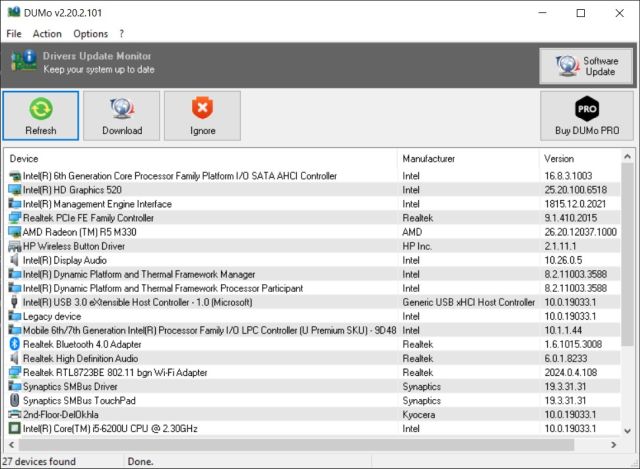This screenshot has height=469, width=640.
Task: Click the Intel HD Graphics 520 icon
Action: pyautogui.click(x=15, y=190)
